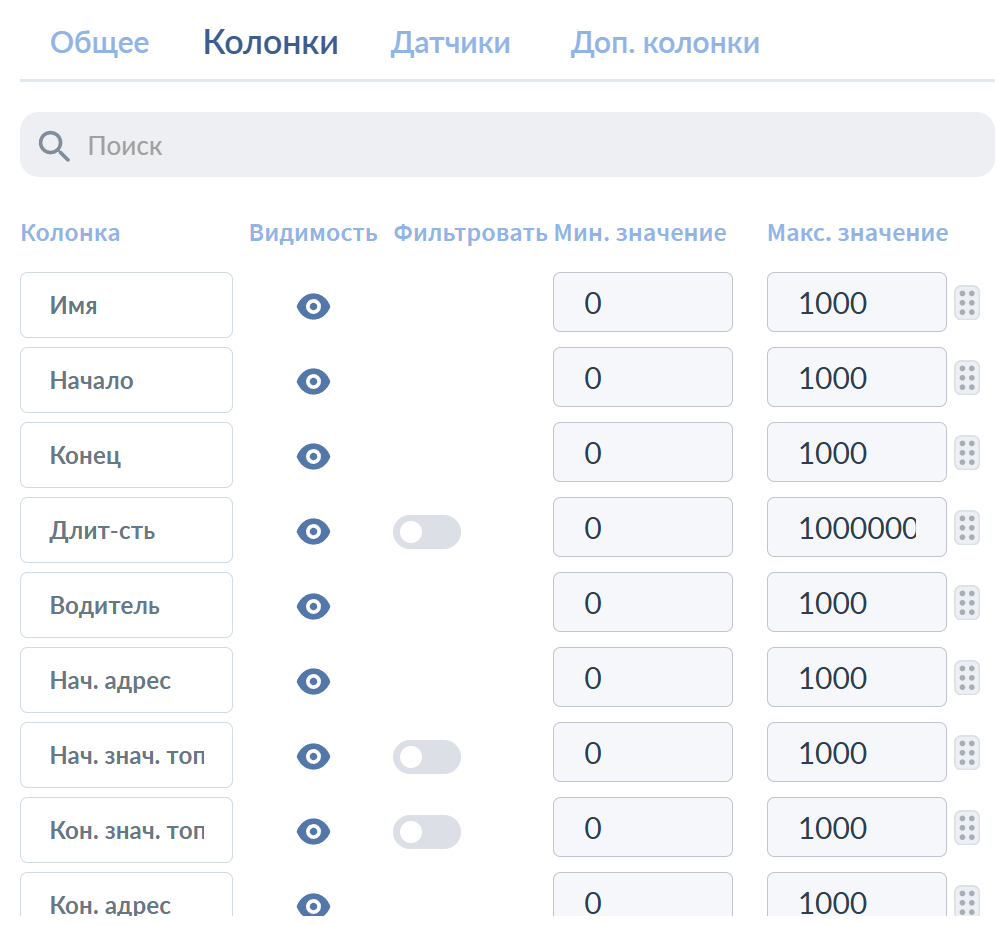Screen dimensions: 998x925
Task: Focus the Длит-сть max value field
Action: coord(856,527)
